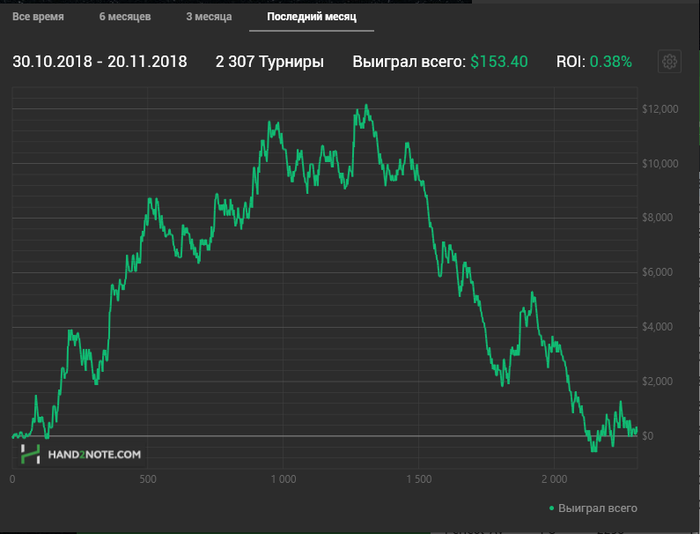Click the 500 x-axis label
This screenshot has width=700, height=534.
[x=147, y=479]
